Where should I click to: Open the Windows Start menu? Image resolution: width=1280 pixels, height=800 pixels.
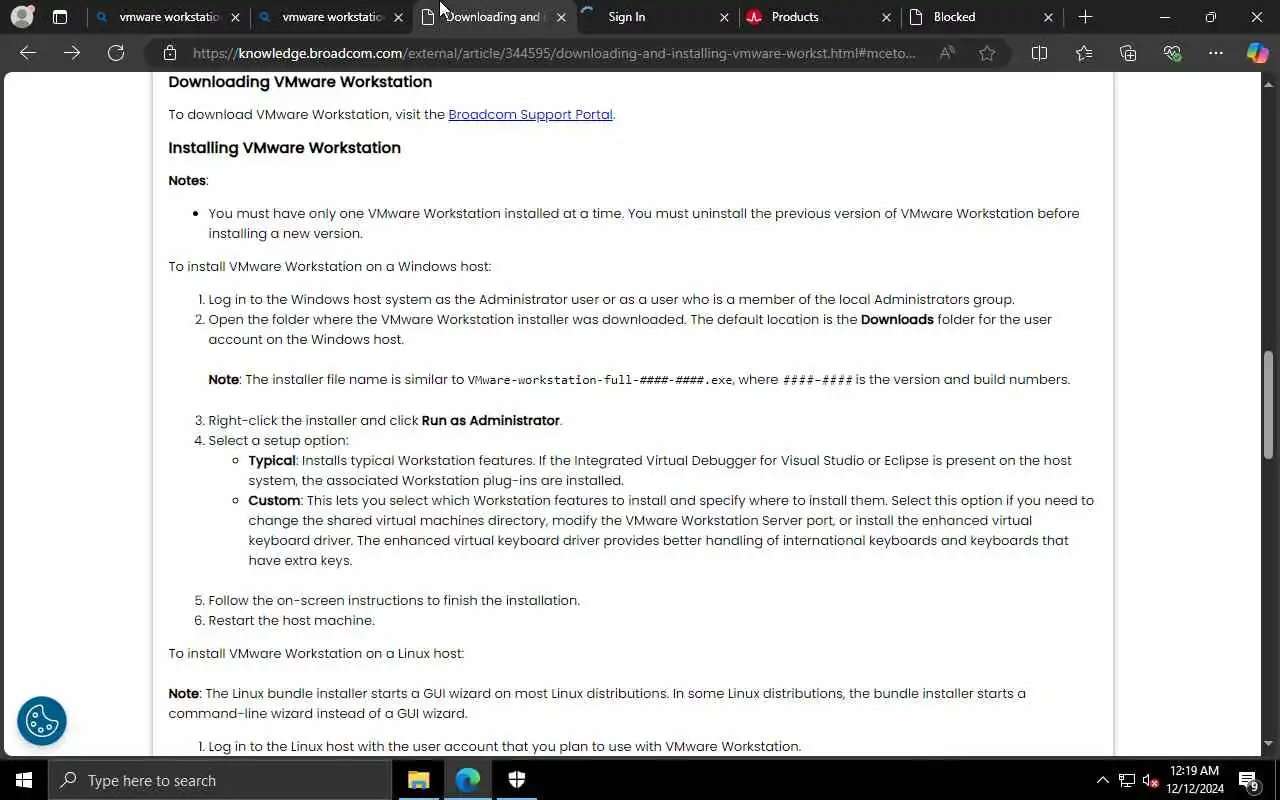[x=24, y=780]
